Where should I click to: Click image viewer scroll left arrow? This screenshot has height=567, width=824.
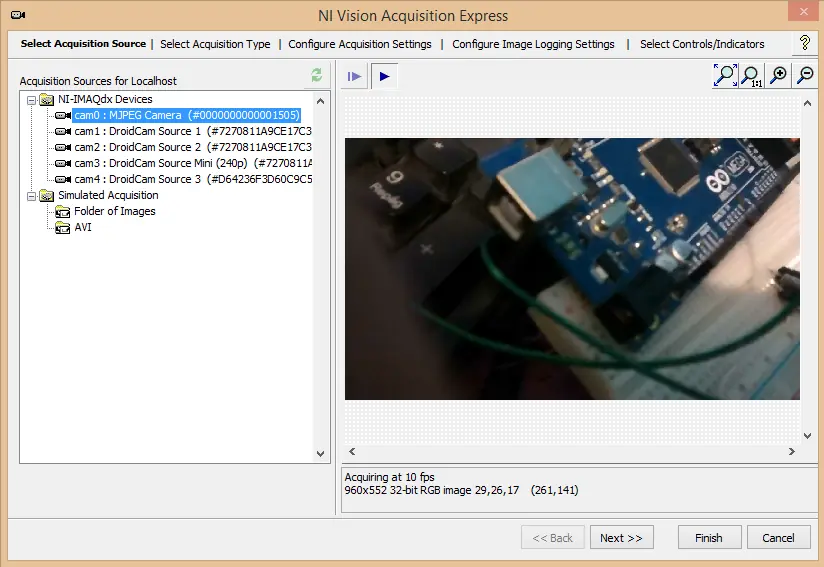click(x=352, y=451)
